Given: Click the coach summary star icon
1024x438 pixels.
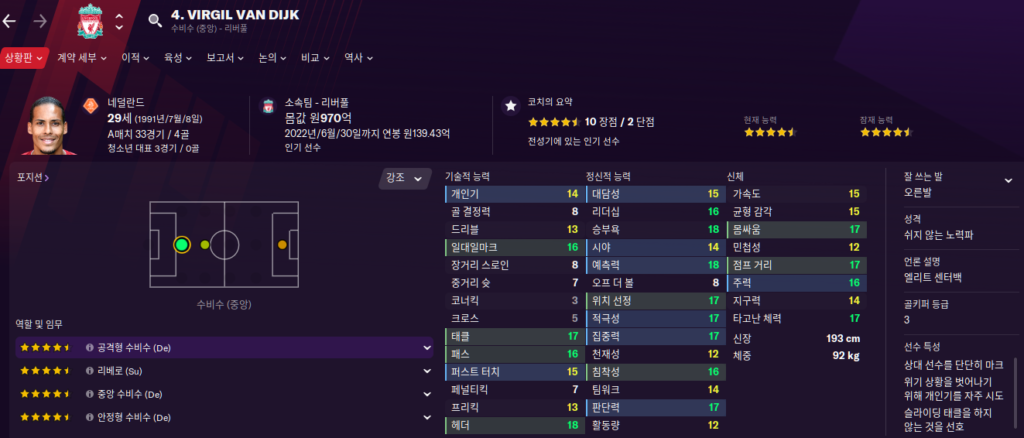Looking at the screenshot, I should [511, 106].
